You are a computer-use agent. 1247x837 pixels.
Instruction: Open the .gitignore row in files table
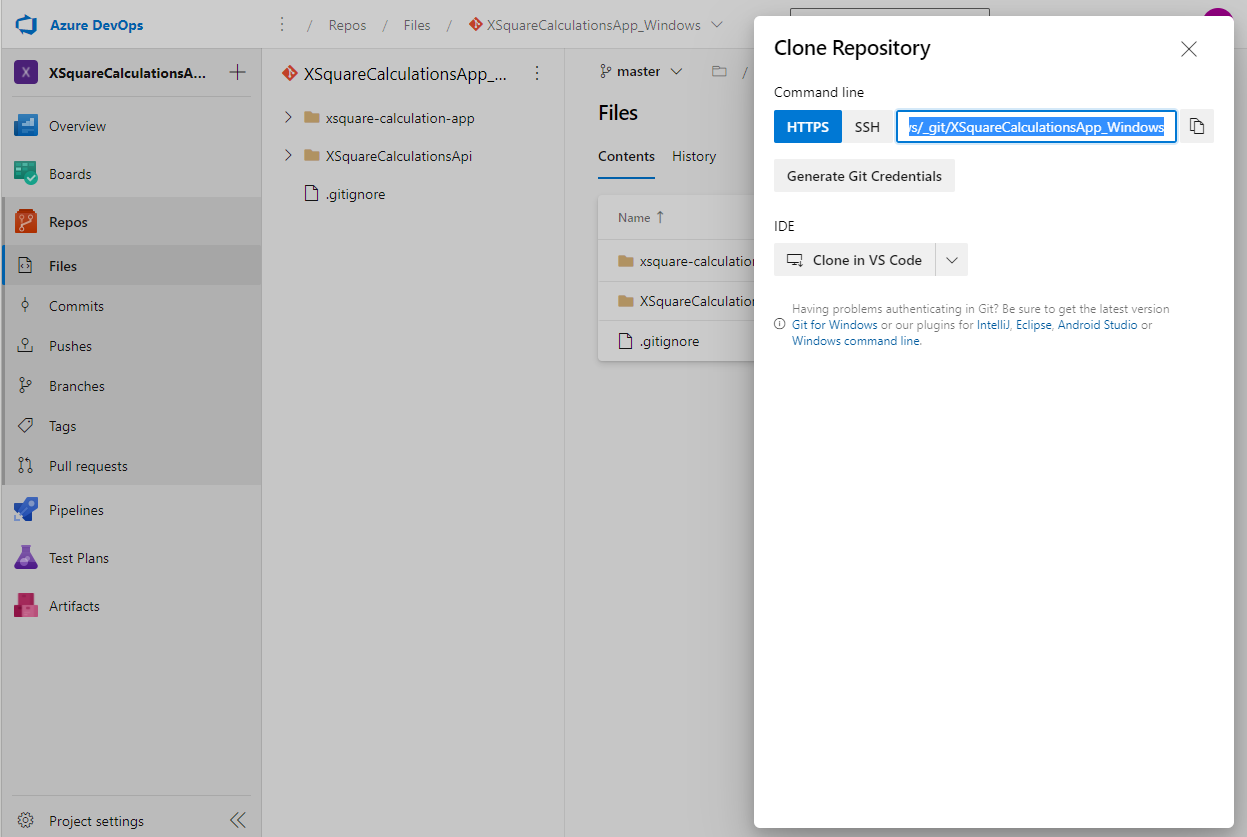pyautogui.click(x=676, y=341)
